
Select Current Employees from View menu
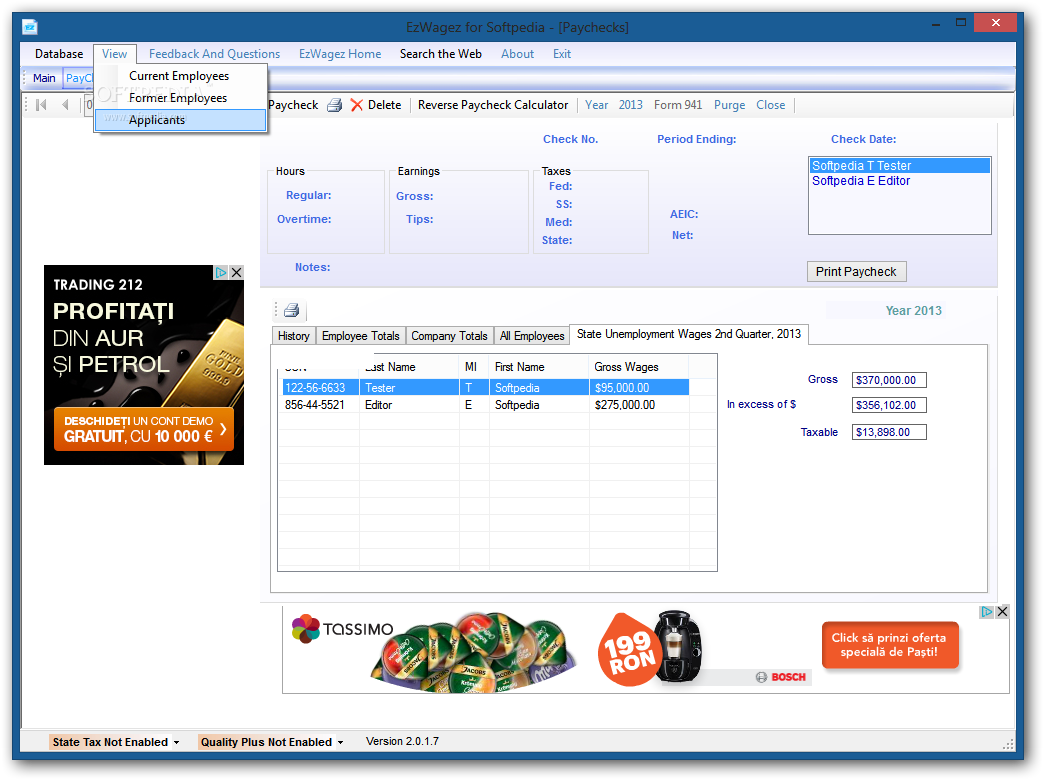coord(180,76)
